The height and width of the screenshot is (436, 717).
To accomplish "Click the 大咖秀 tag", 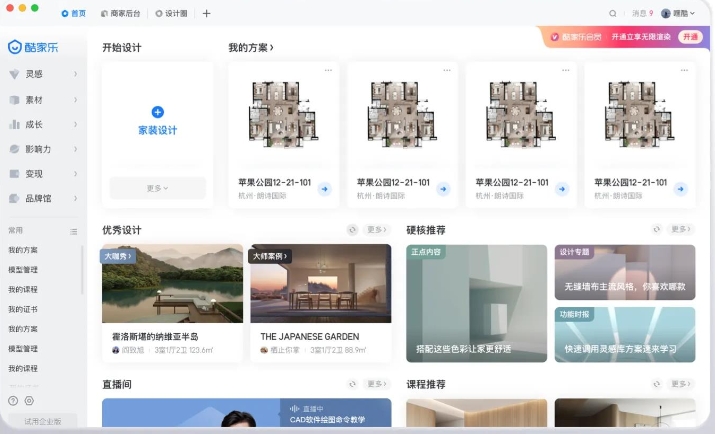I will (118, 256).
